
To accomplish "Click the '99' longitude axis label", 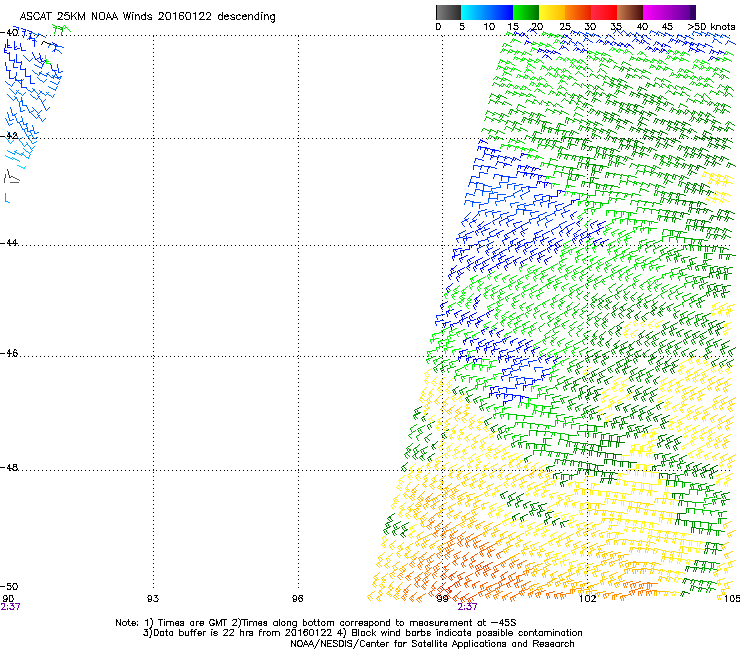I will click(442, 599).
